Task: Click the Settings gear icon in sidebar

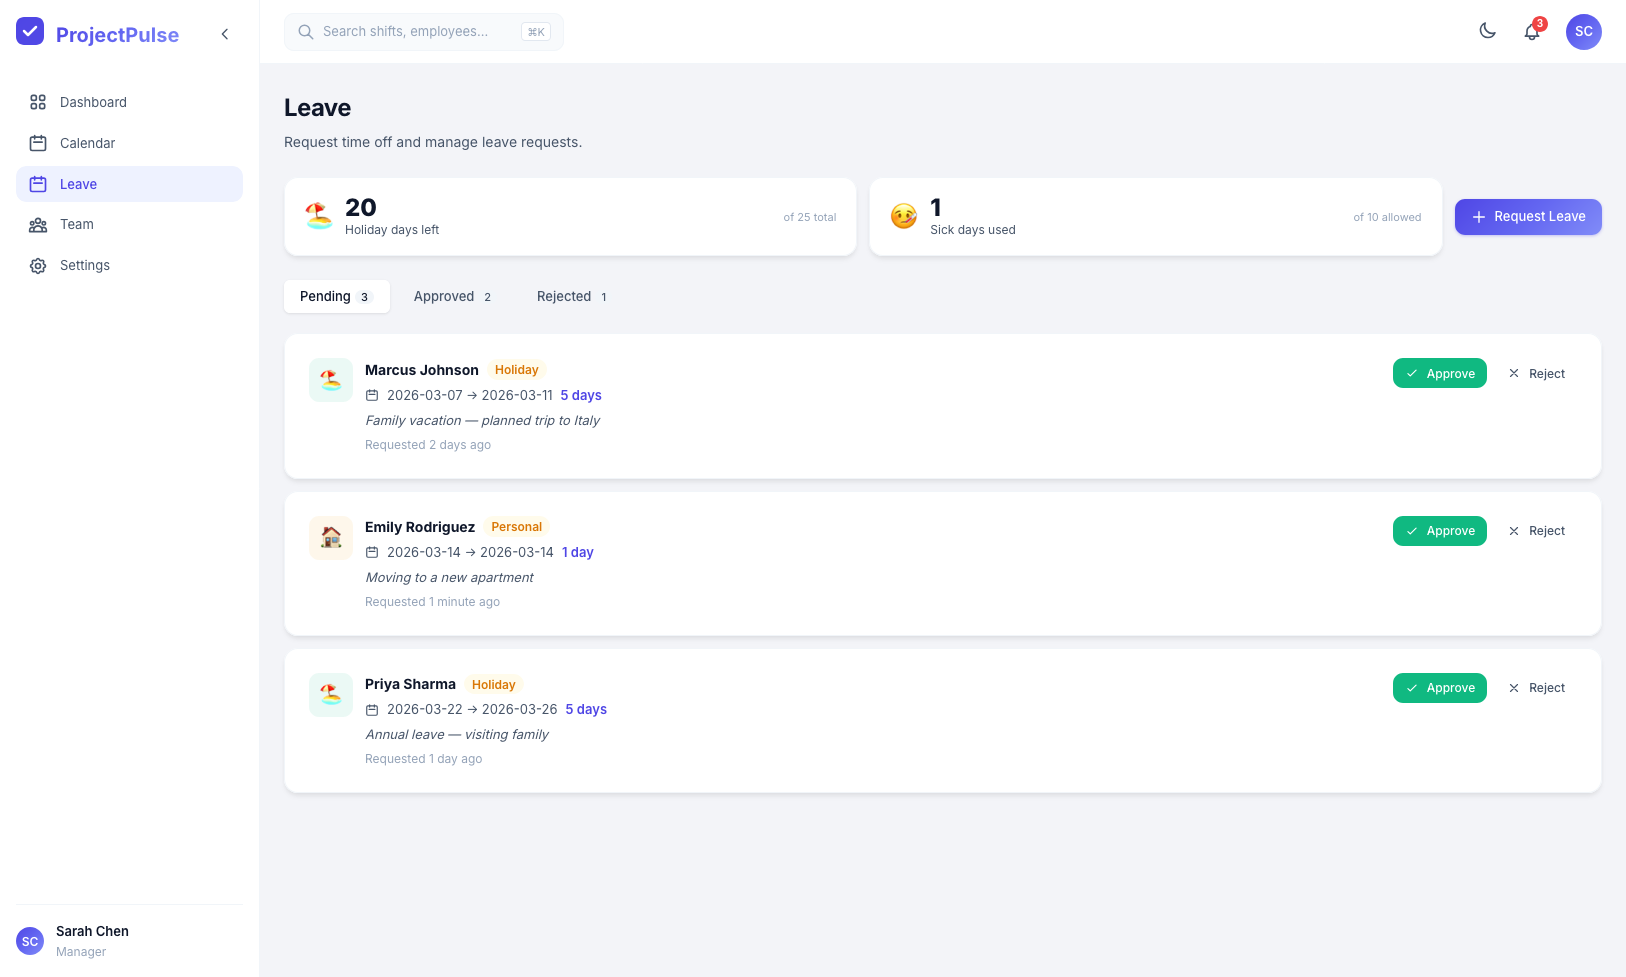Action: coord(38,266)
